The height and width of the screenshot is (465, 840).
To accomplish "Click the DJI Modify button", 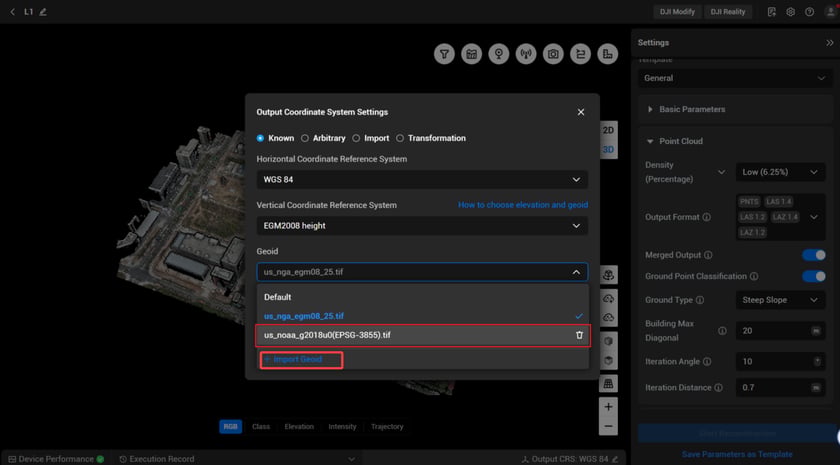I will (x=677, y=12).
